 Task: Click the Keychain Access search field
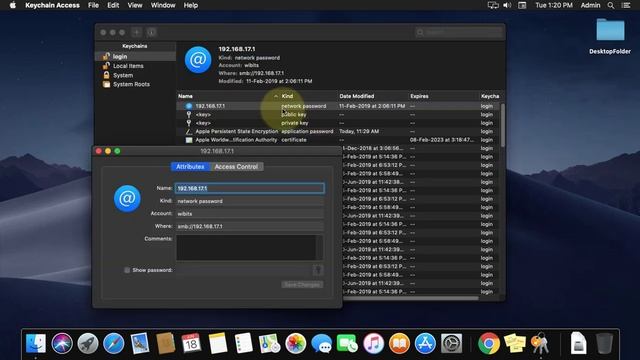click(x=459, y=32)
